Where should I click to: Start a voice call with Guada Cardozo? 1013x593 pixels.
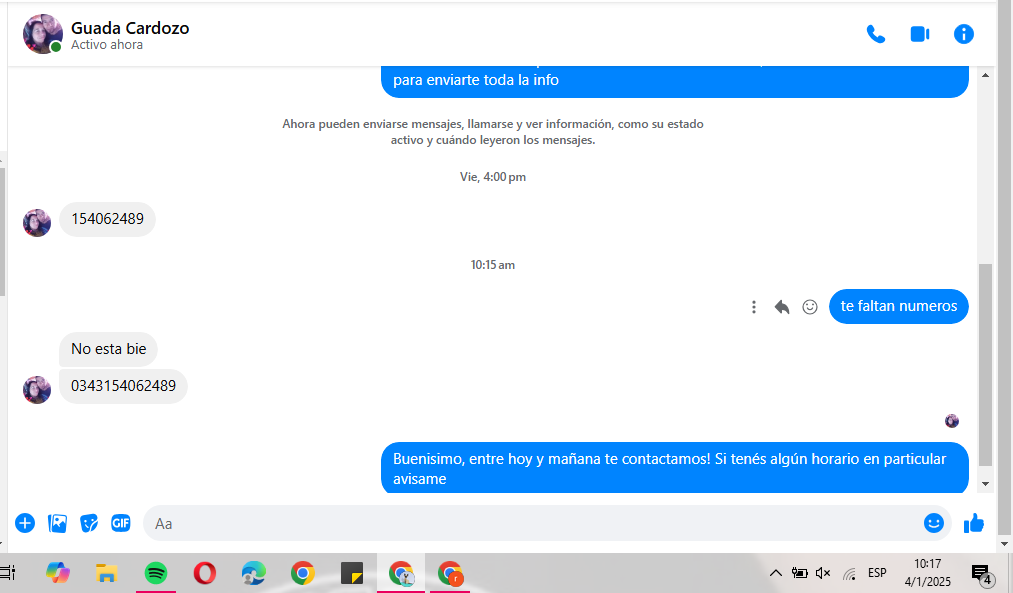[875, 34]
